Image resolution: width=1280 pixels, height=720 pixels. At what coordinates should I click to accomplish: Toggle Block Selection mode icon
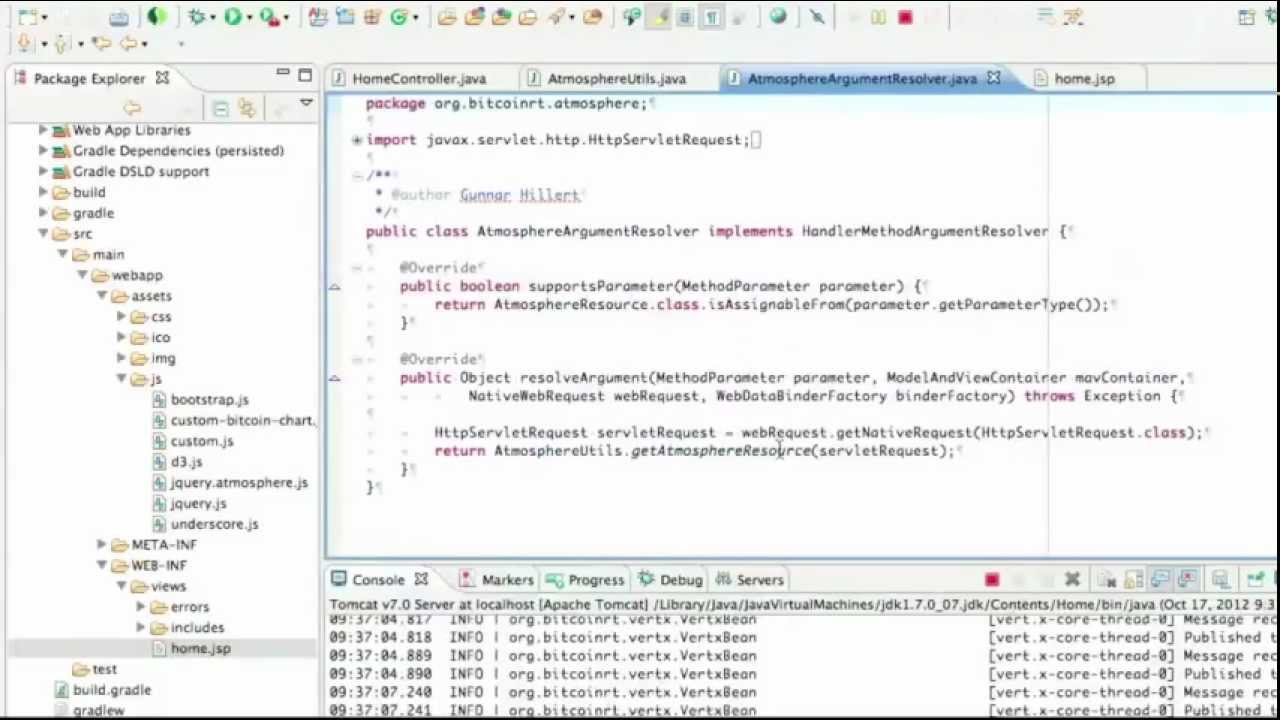point(685,17)
